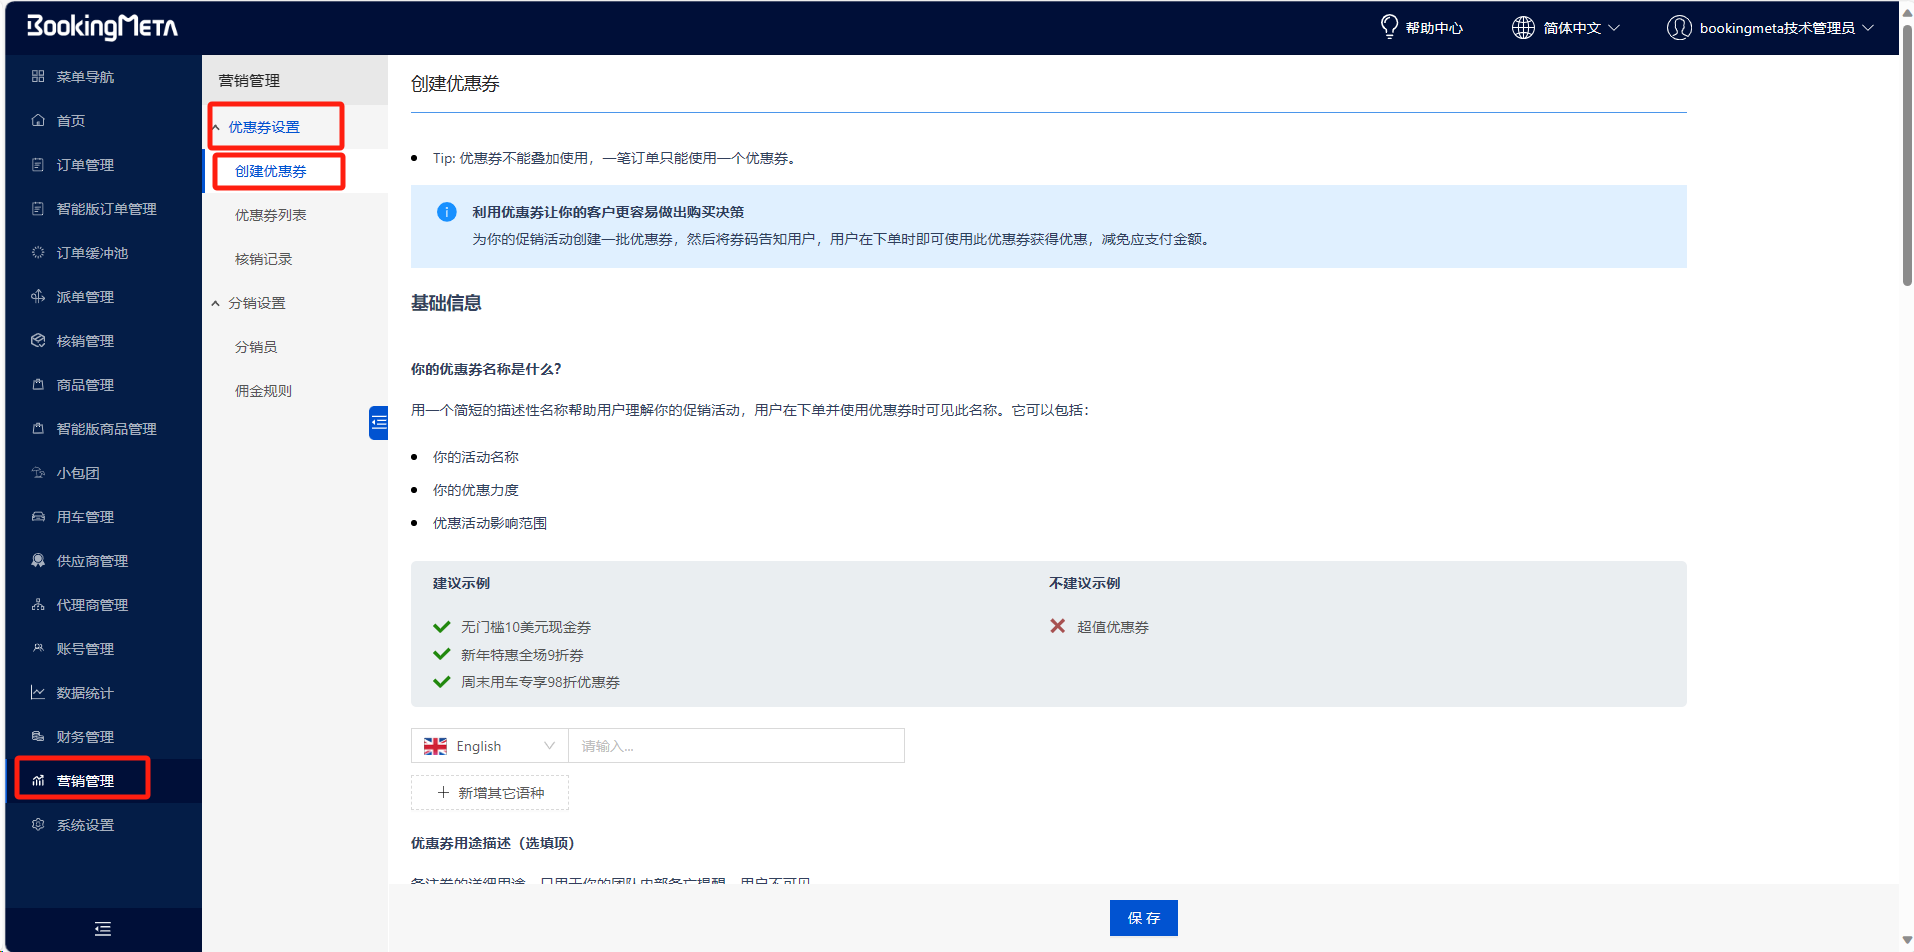This screenshot has width=1914, height=952.
Task: Open the English language dropdown
Action: (x=489, y=746)
